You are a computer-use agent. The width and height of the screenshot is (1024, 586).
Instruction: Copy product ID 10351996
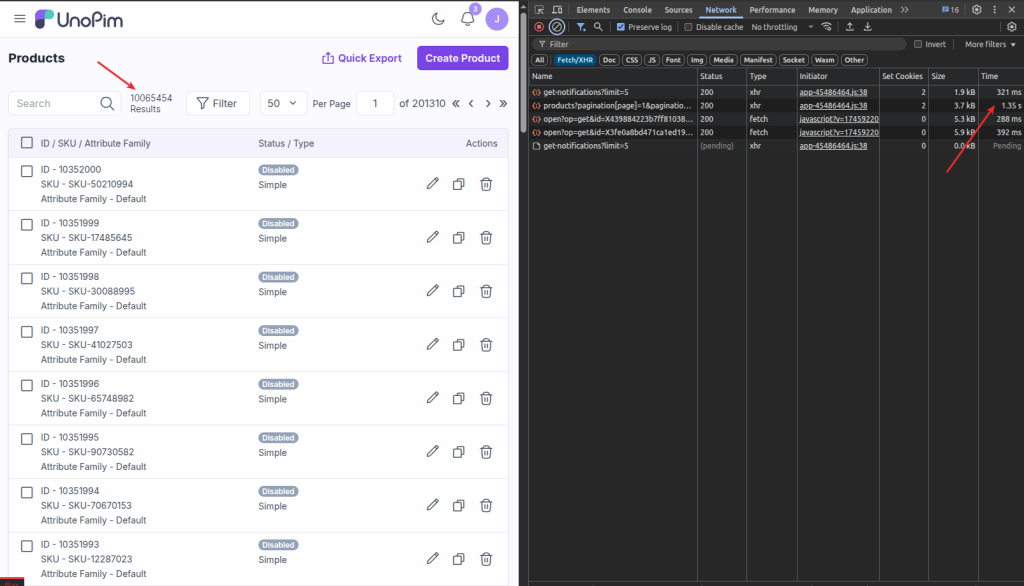click(458, 399)
